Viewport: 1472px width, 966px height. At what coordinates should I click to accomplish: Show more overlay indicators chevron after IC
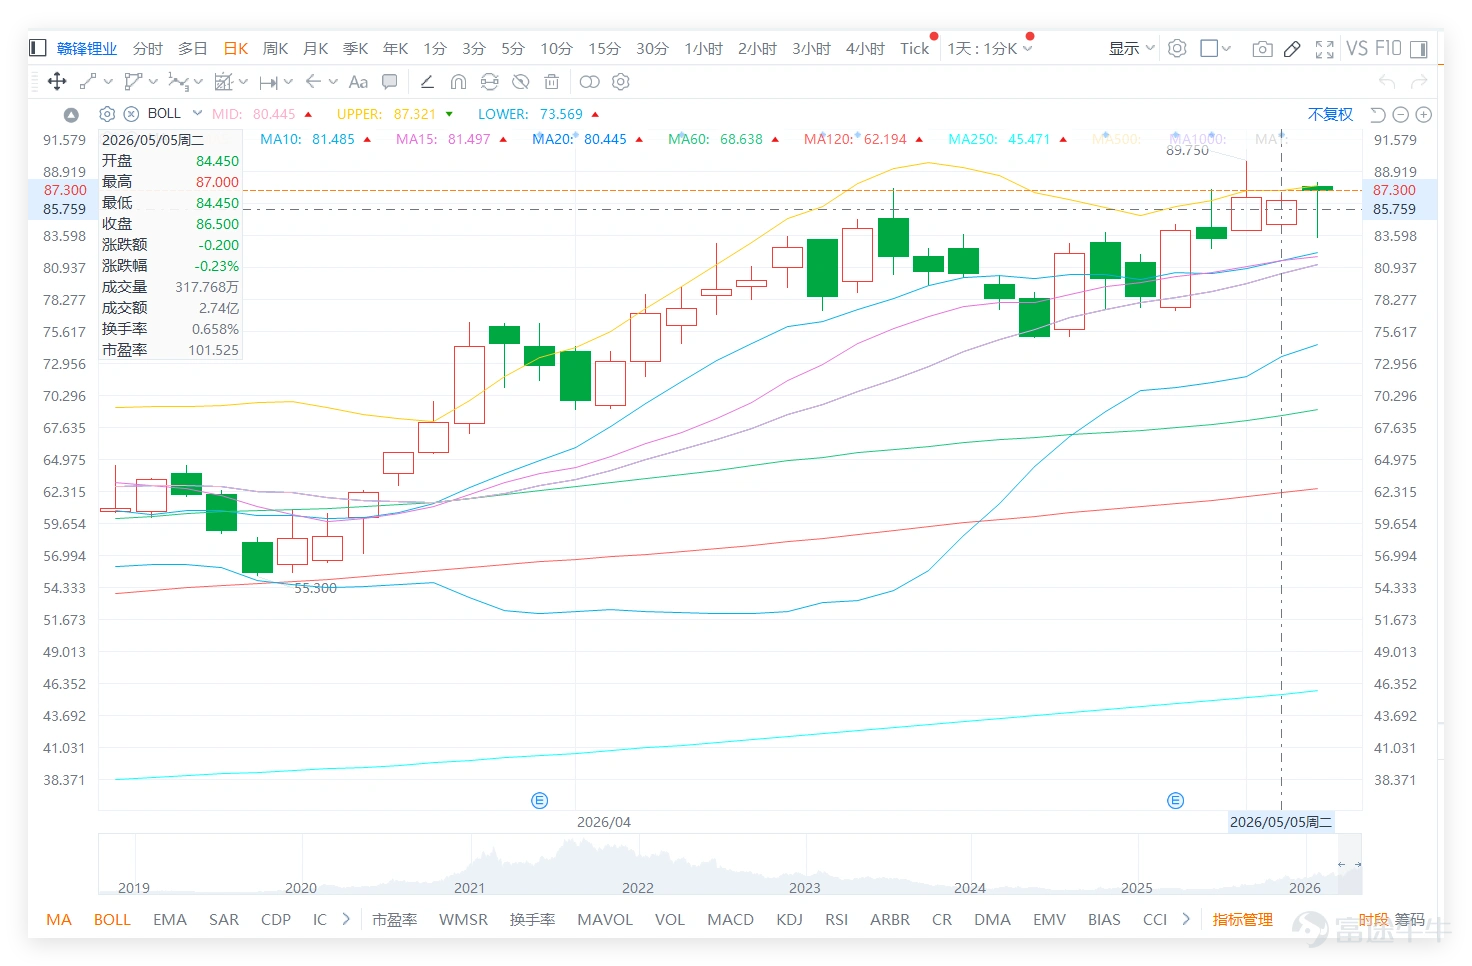(346, 919)
